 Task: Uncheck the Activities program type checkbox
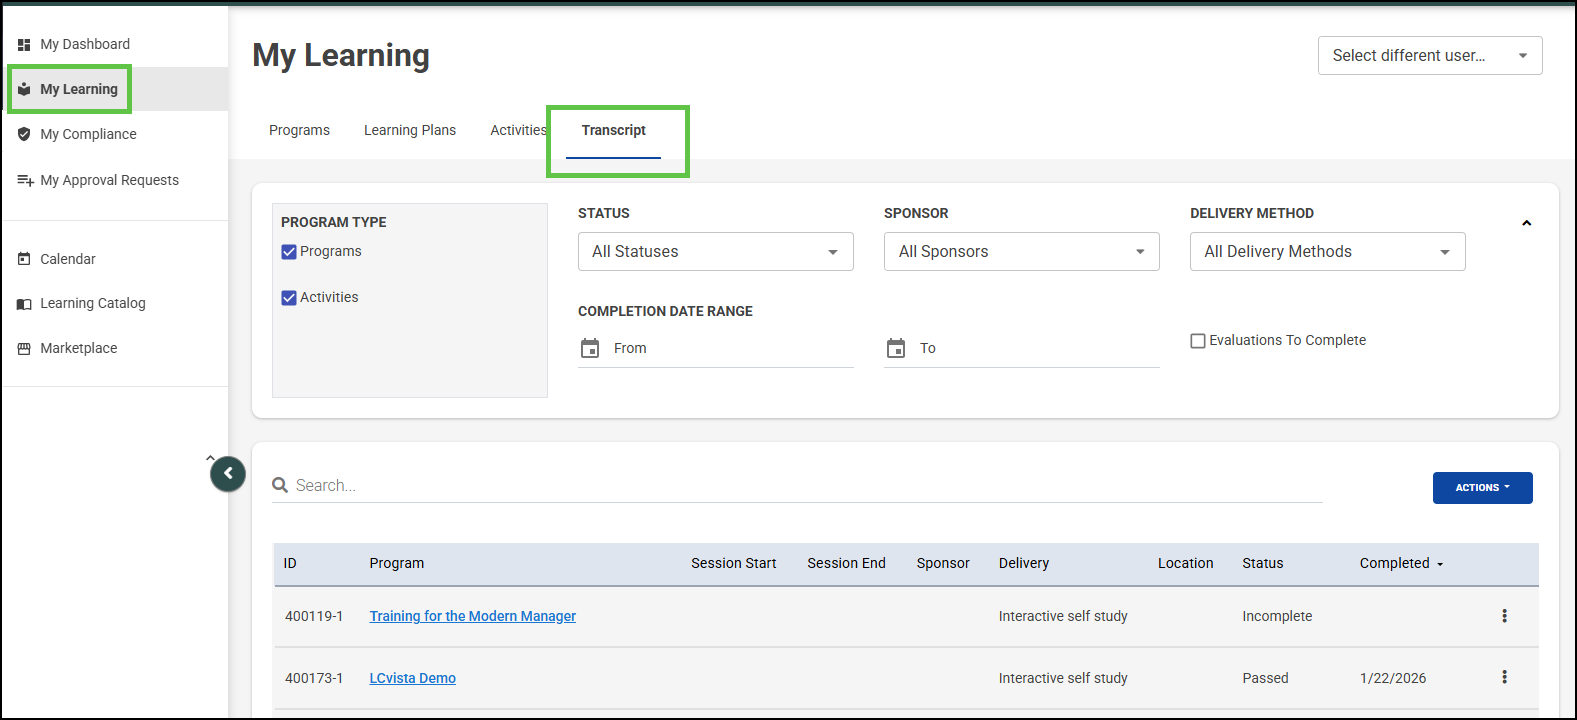(x=289, y=298)
